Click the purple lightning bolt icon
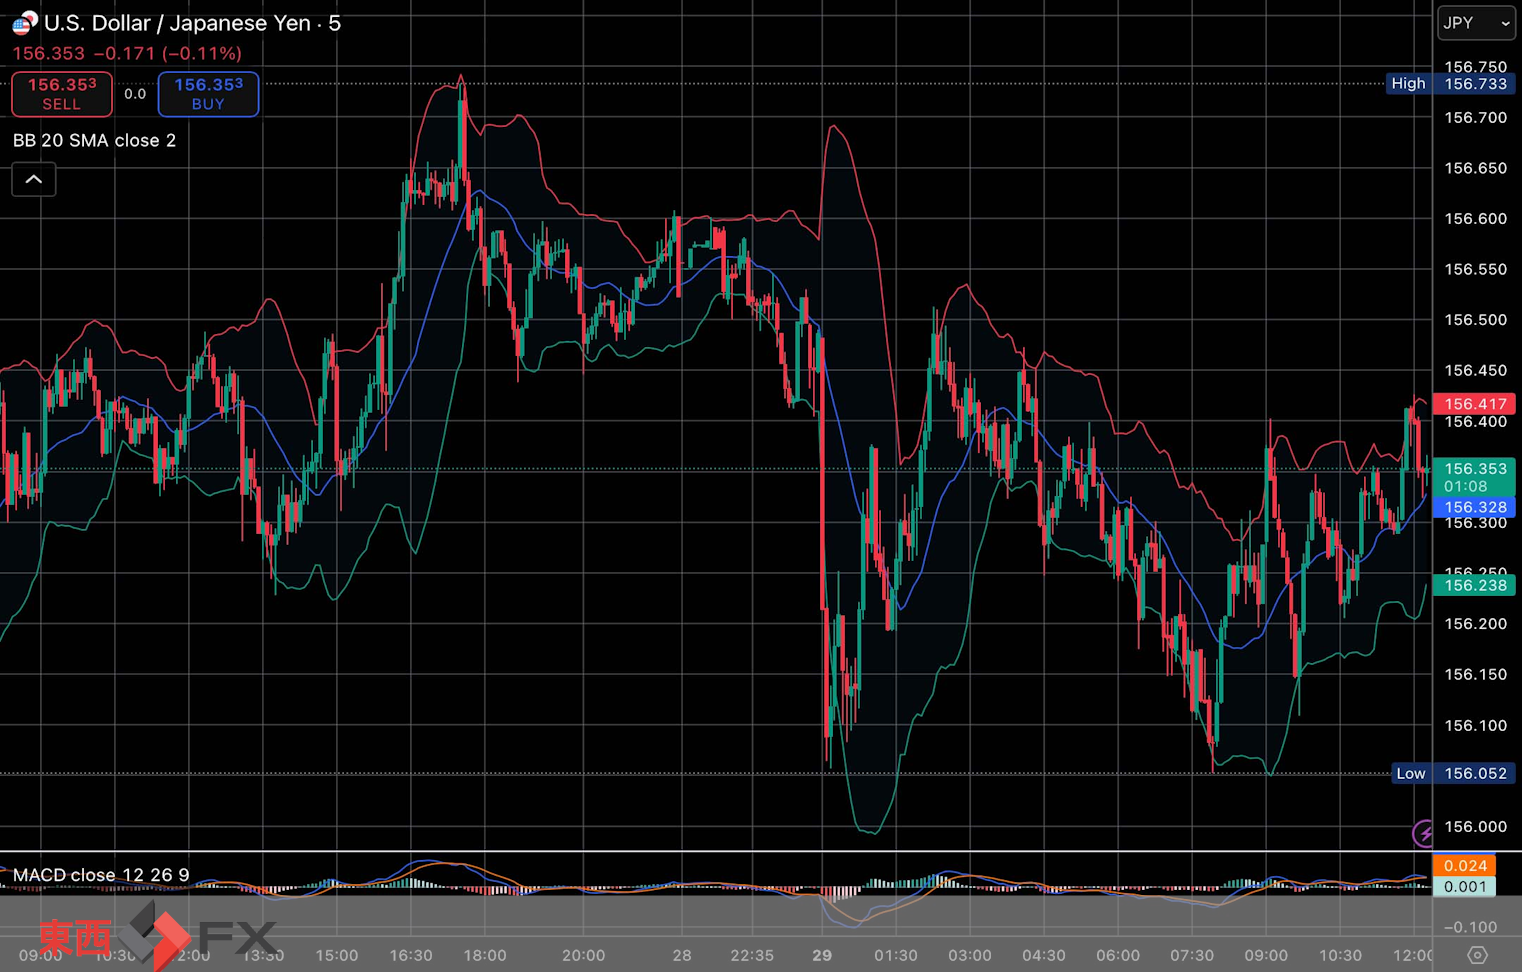 click(1423, 832)
